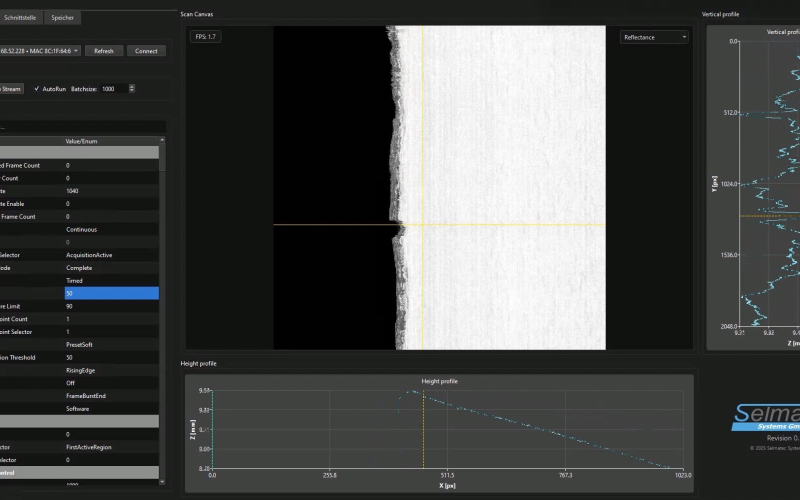Select the Off value cell
This screenshot has width=800, height=500.
tap(111, 383)
